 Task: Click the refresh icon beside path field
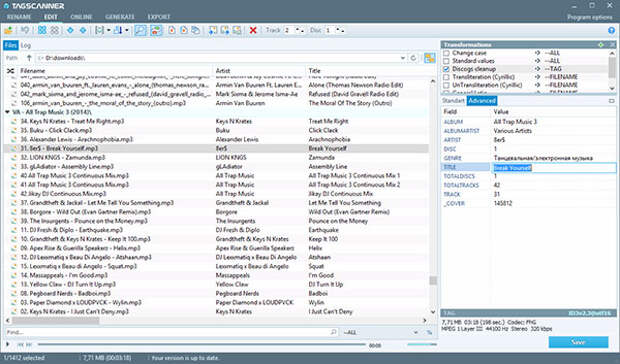point(413,58)
